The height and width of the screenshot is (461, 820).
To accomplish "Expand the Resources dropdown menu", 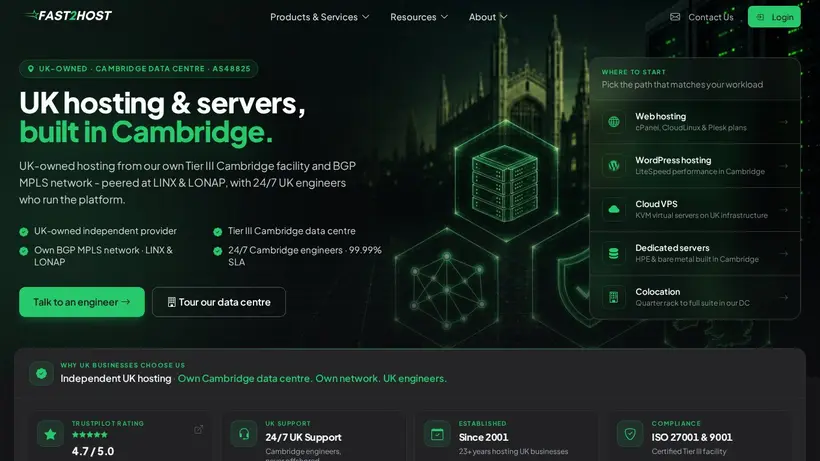I will [419, 17].
